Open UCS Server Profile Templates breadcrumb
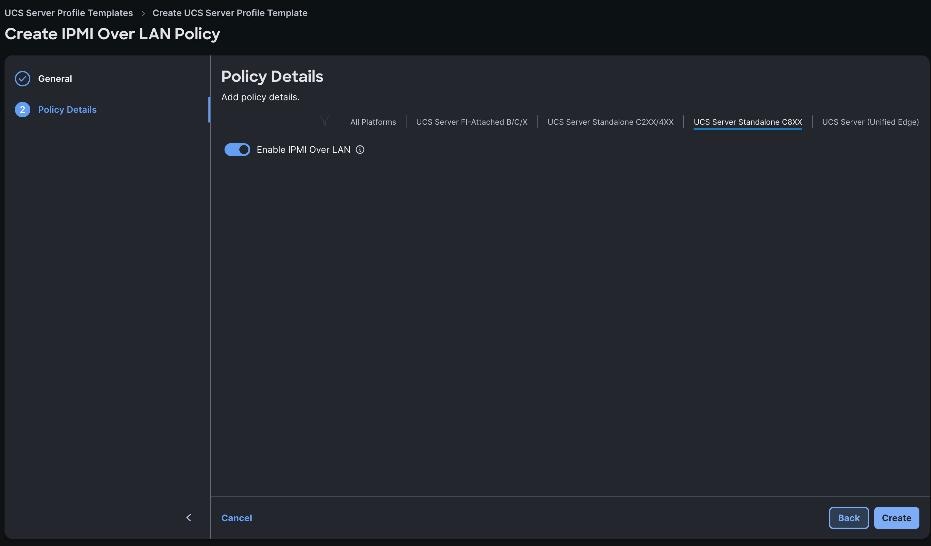The image size is (931, 546). pos(69,12)
